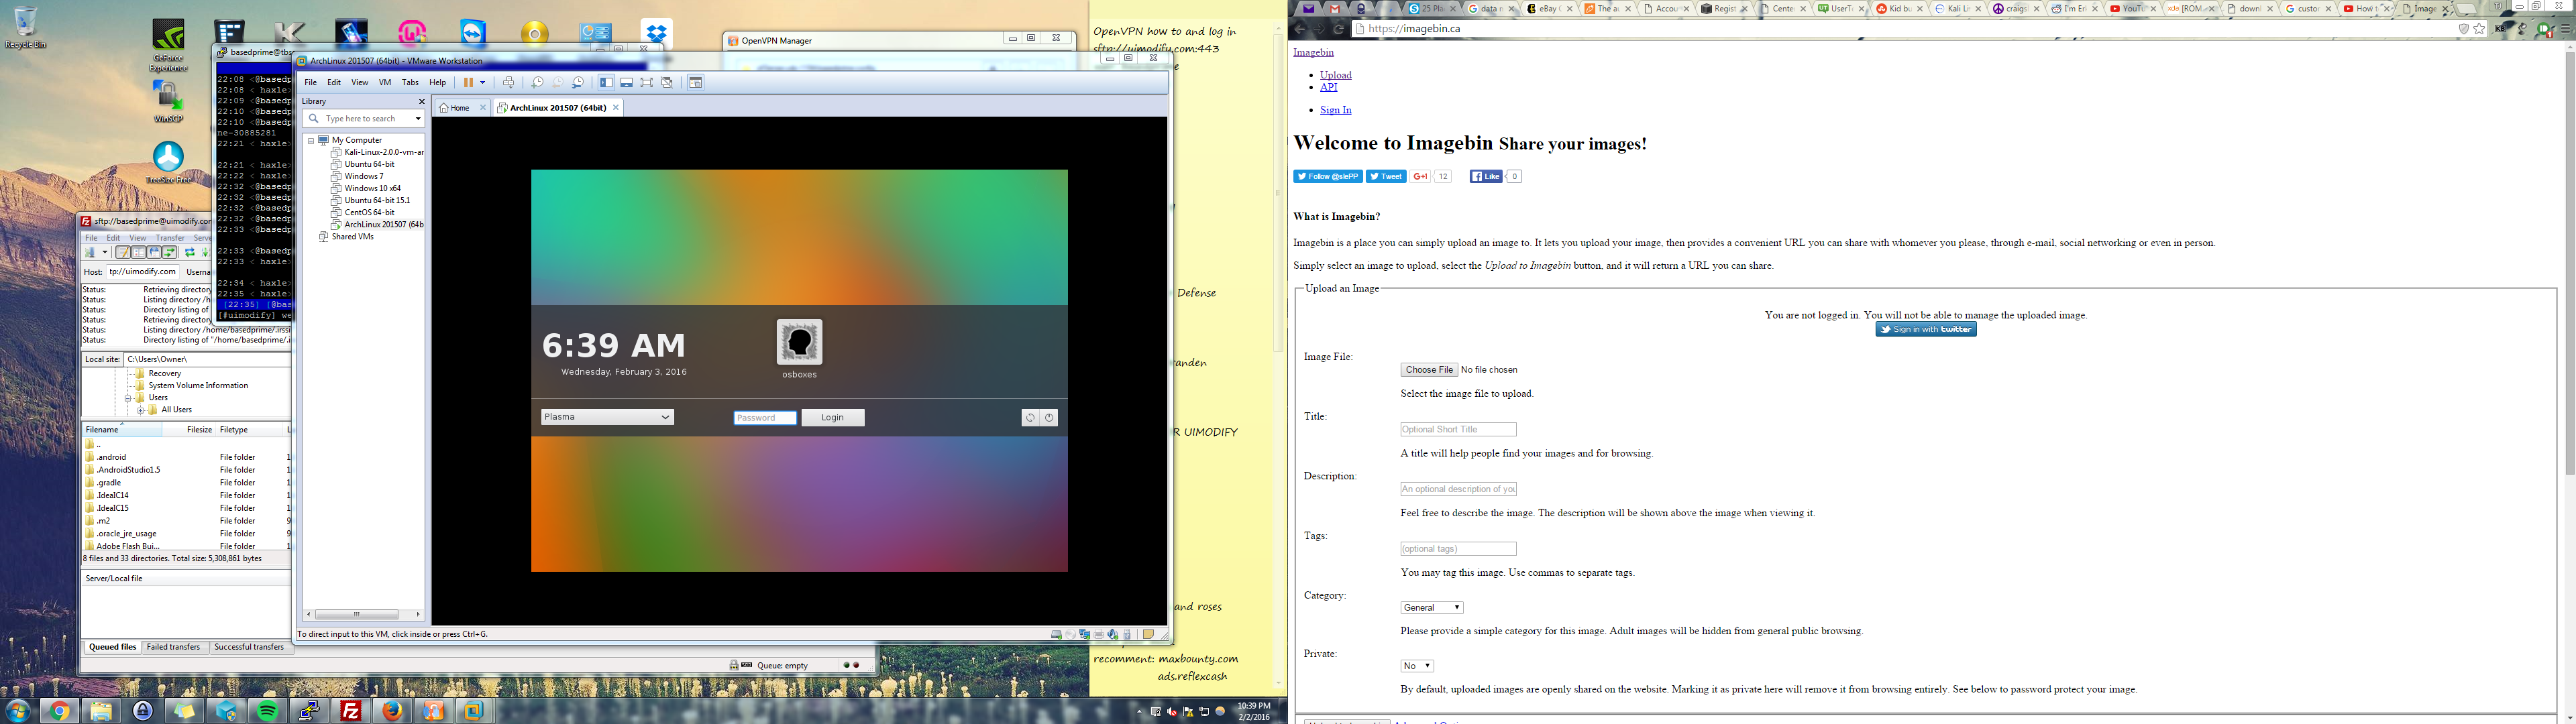Take a snapshot using VMware toolbar icon
Viewport: 2576px width, 724px height.
(x=538, y=83)
